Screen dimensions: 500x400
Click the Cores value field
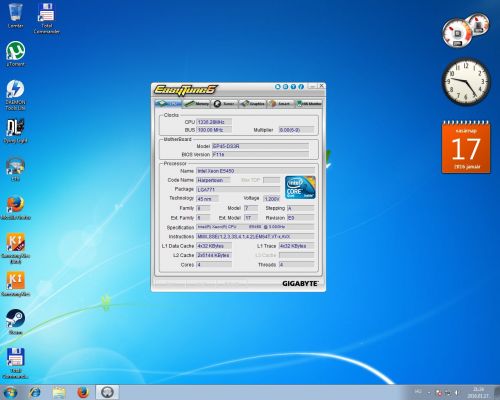214,264
